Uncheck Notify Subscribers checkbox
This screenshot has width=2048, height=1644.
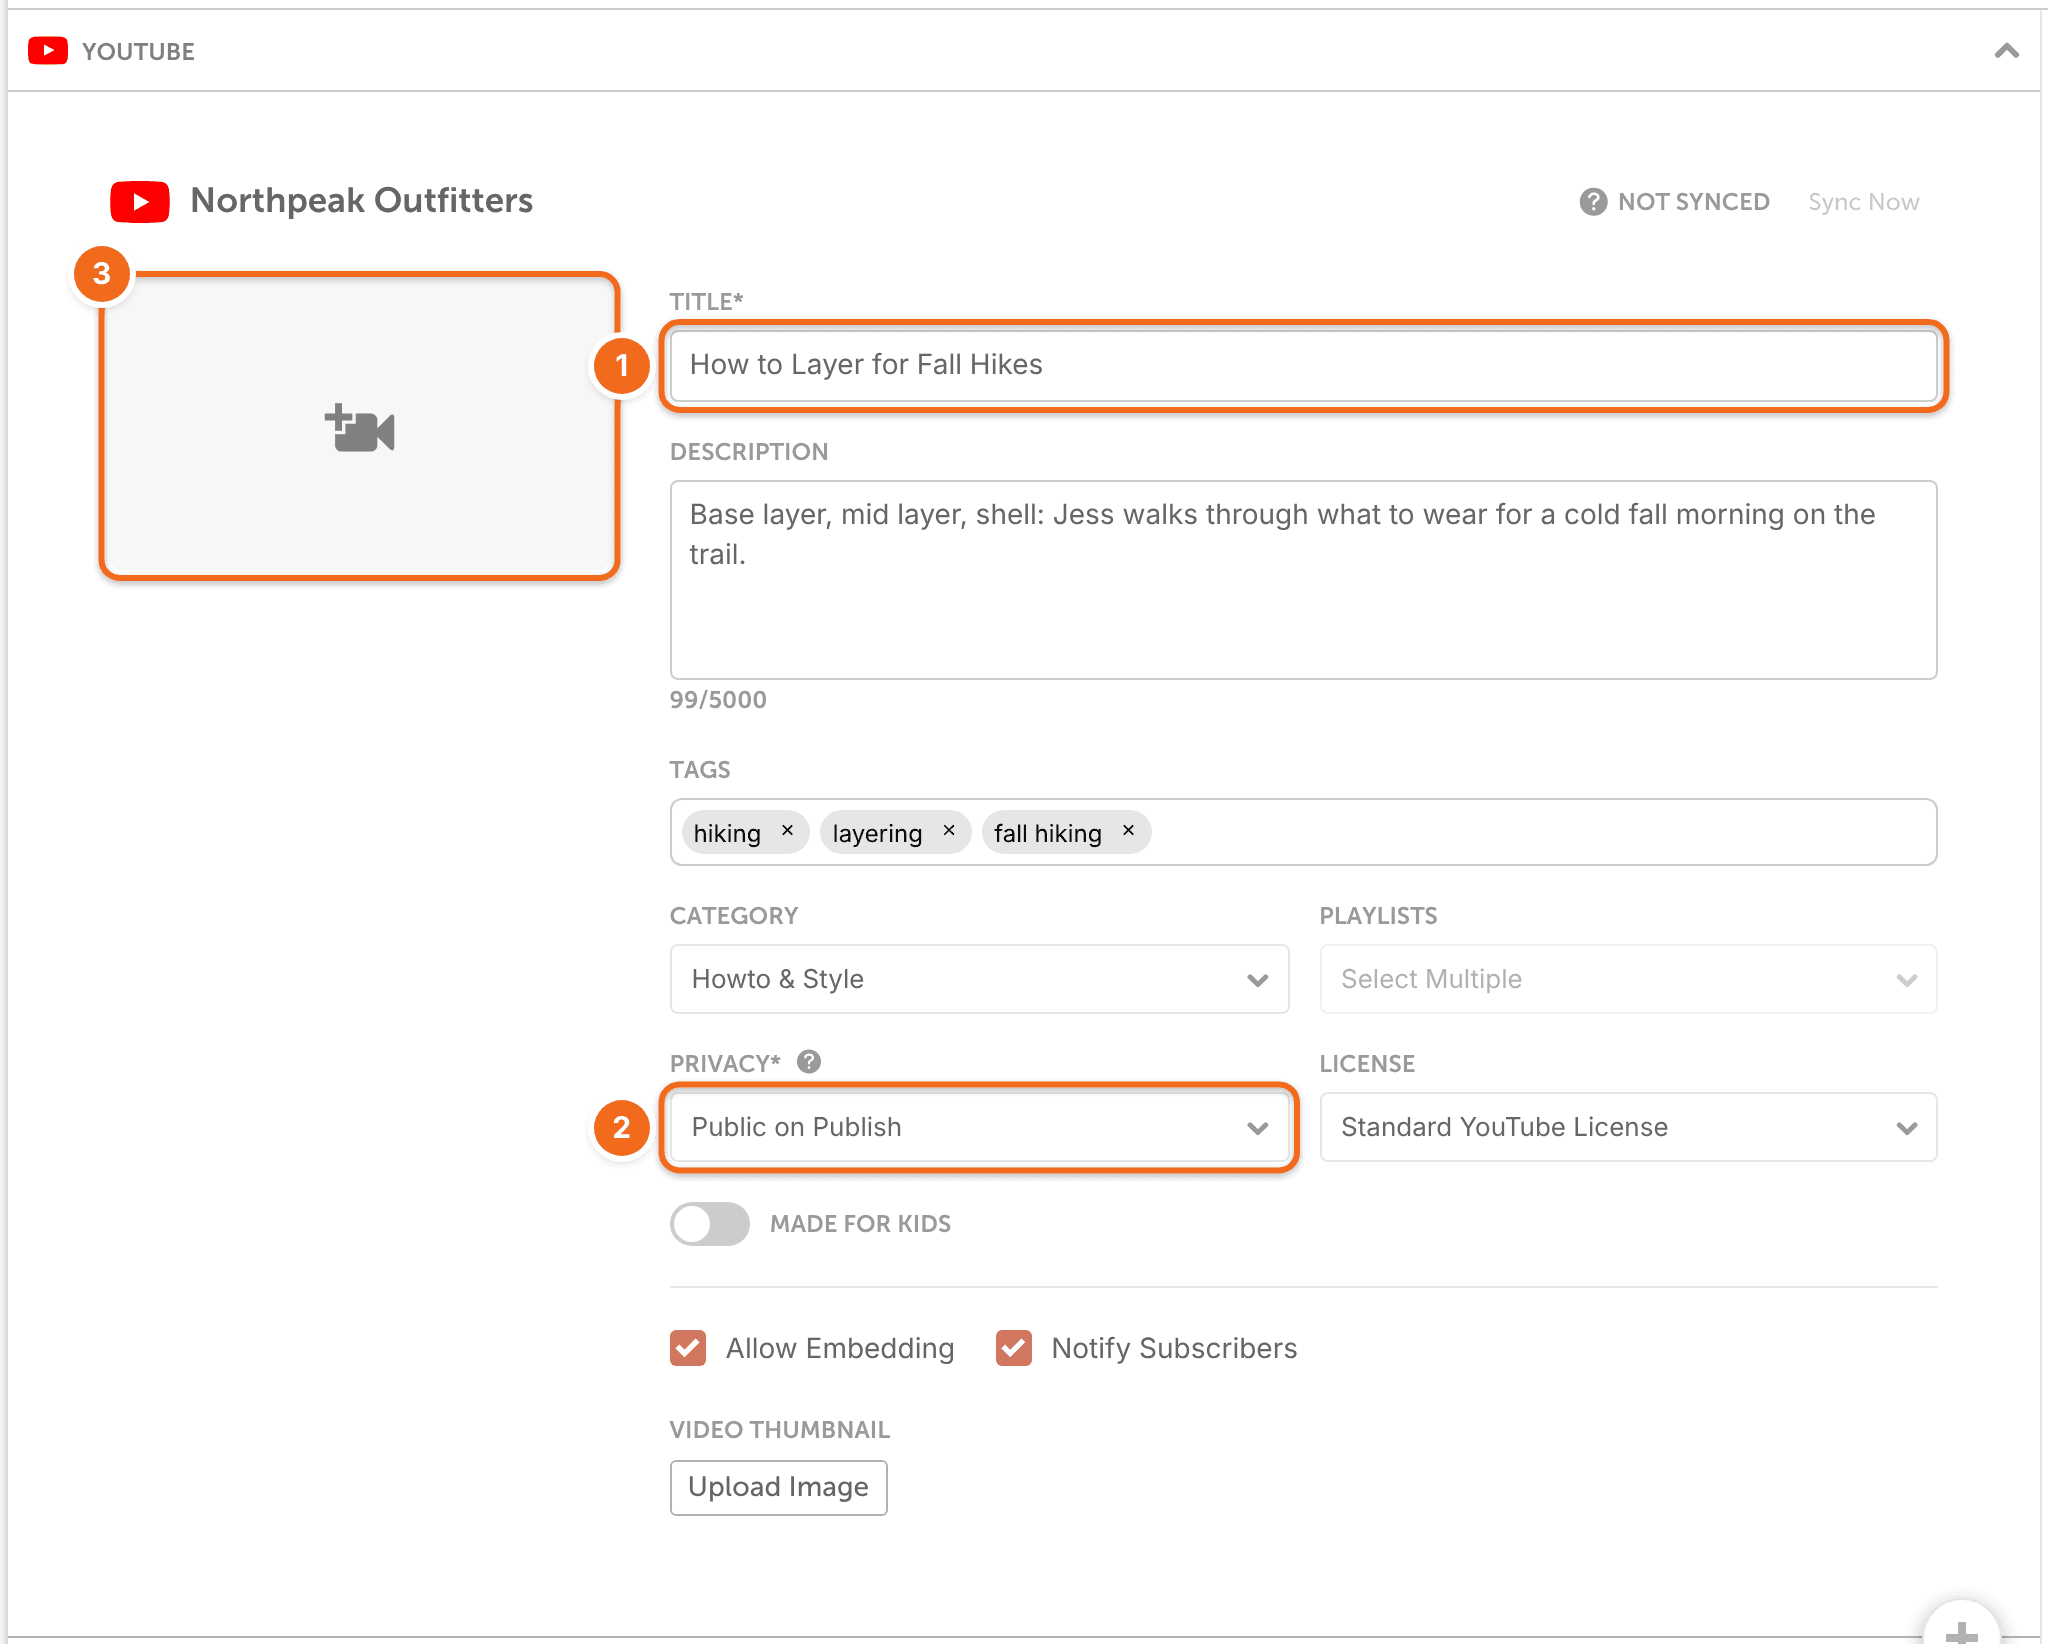[1014, 1348]
